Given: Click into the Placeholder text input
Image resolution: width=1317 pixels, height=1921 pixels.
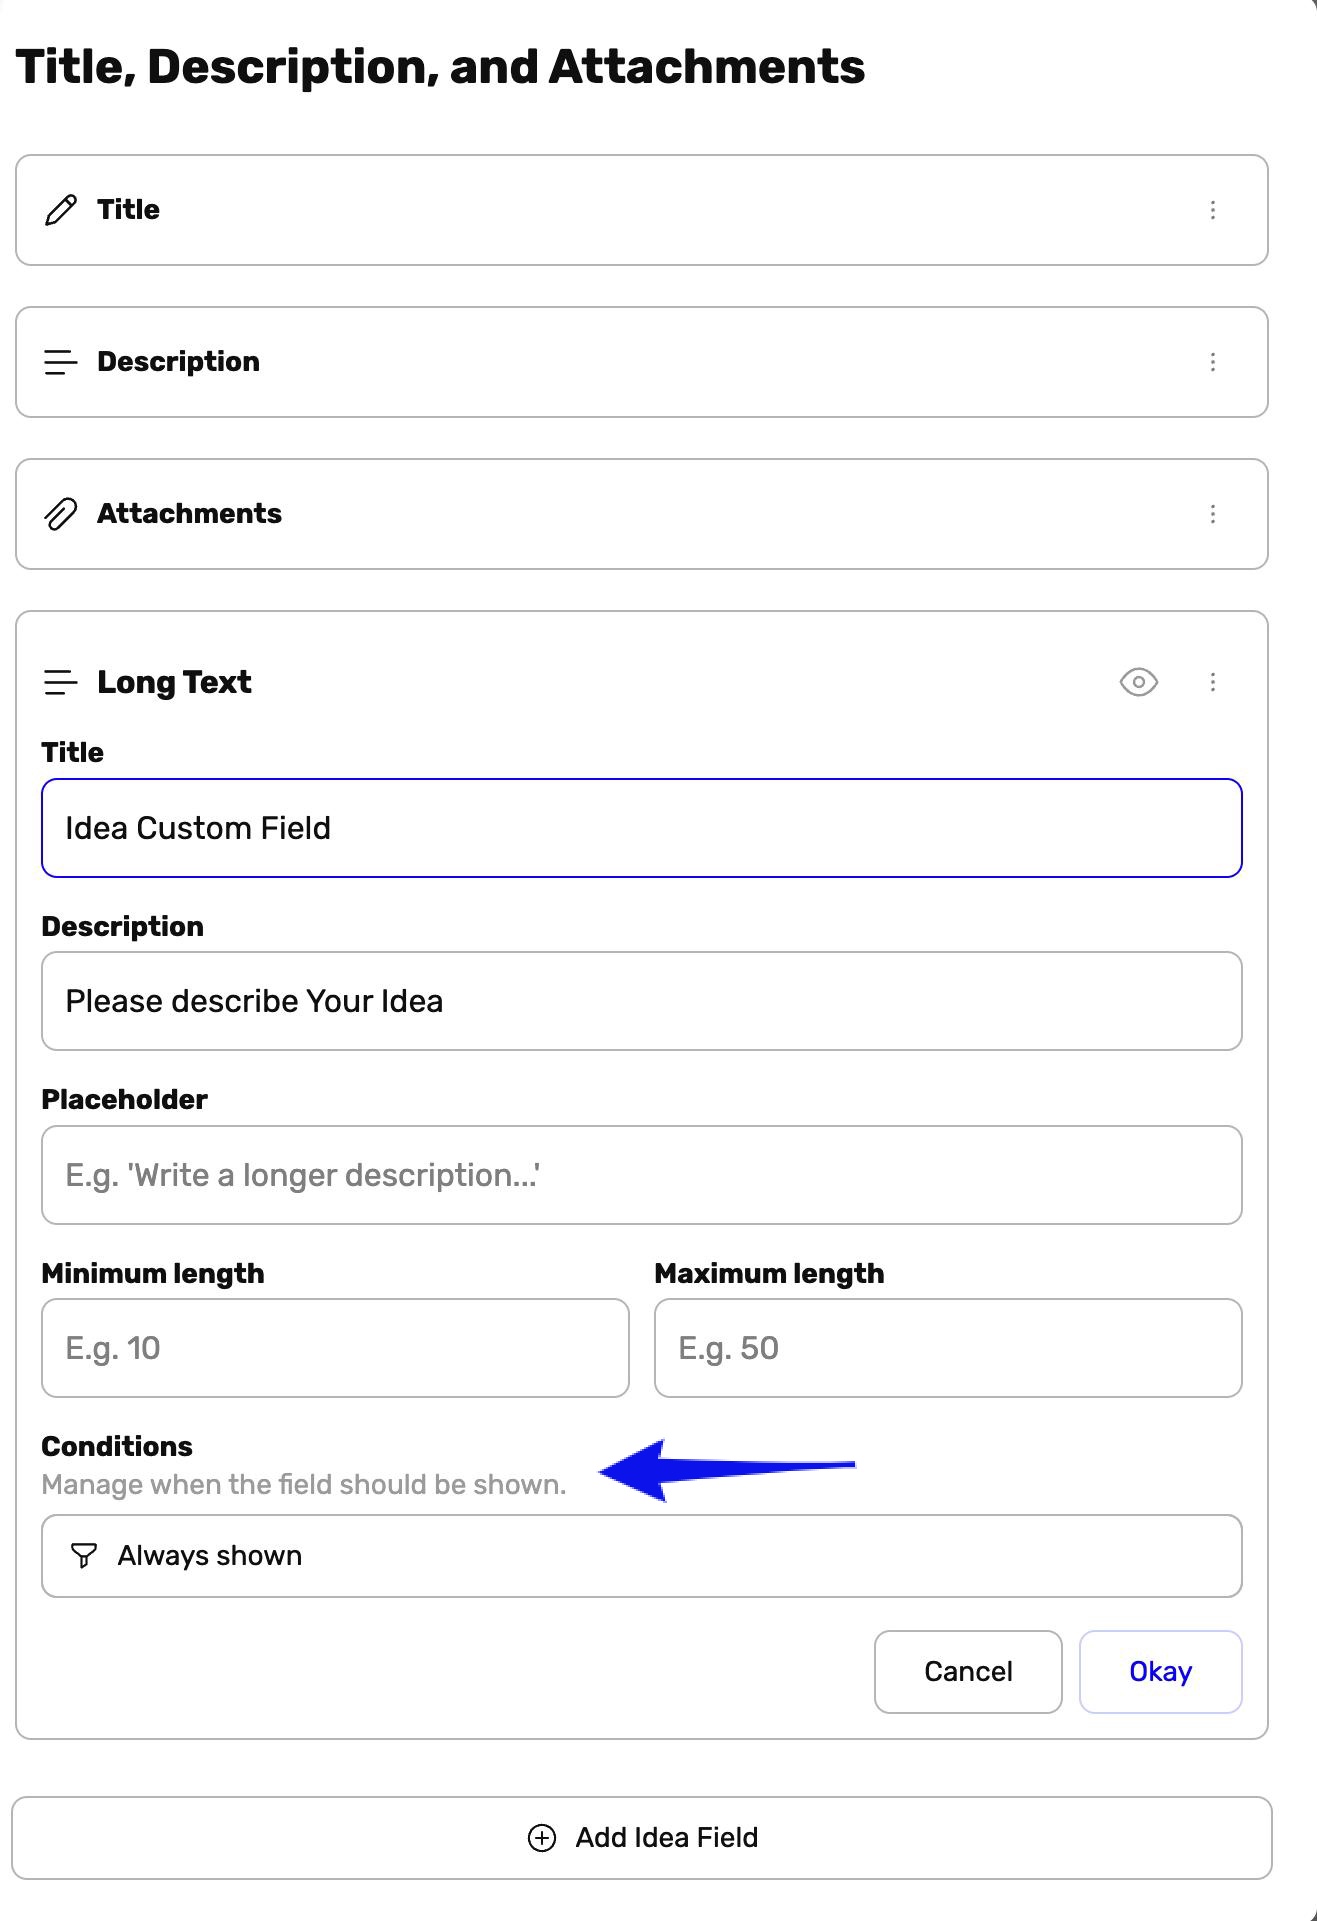Looking at the screenshot, I should [x=642, y=1175].
